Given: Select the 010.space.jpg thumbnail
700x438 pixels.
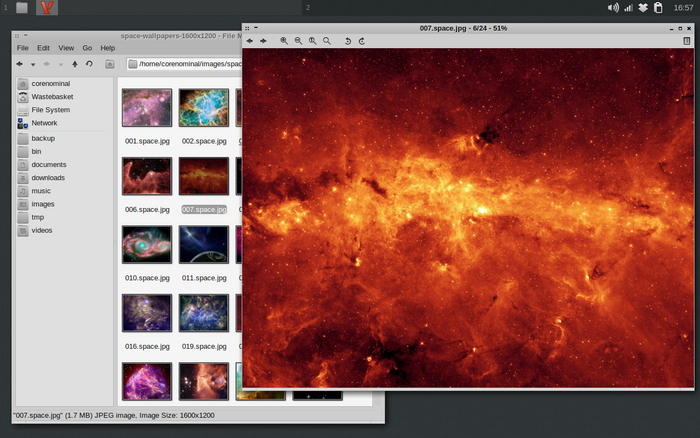Looking at the screenshot, I should (147, 244).
